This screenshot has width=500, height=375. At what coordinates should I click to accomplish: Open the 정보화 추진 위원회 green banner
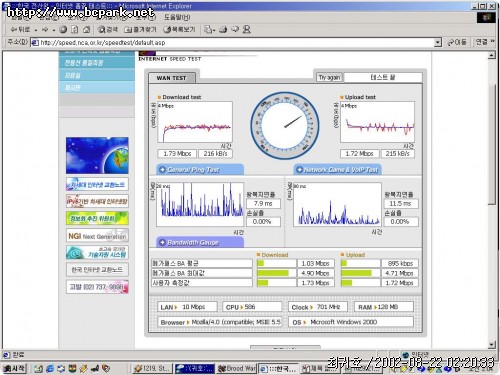[97, 218]
